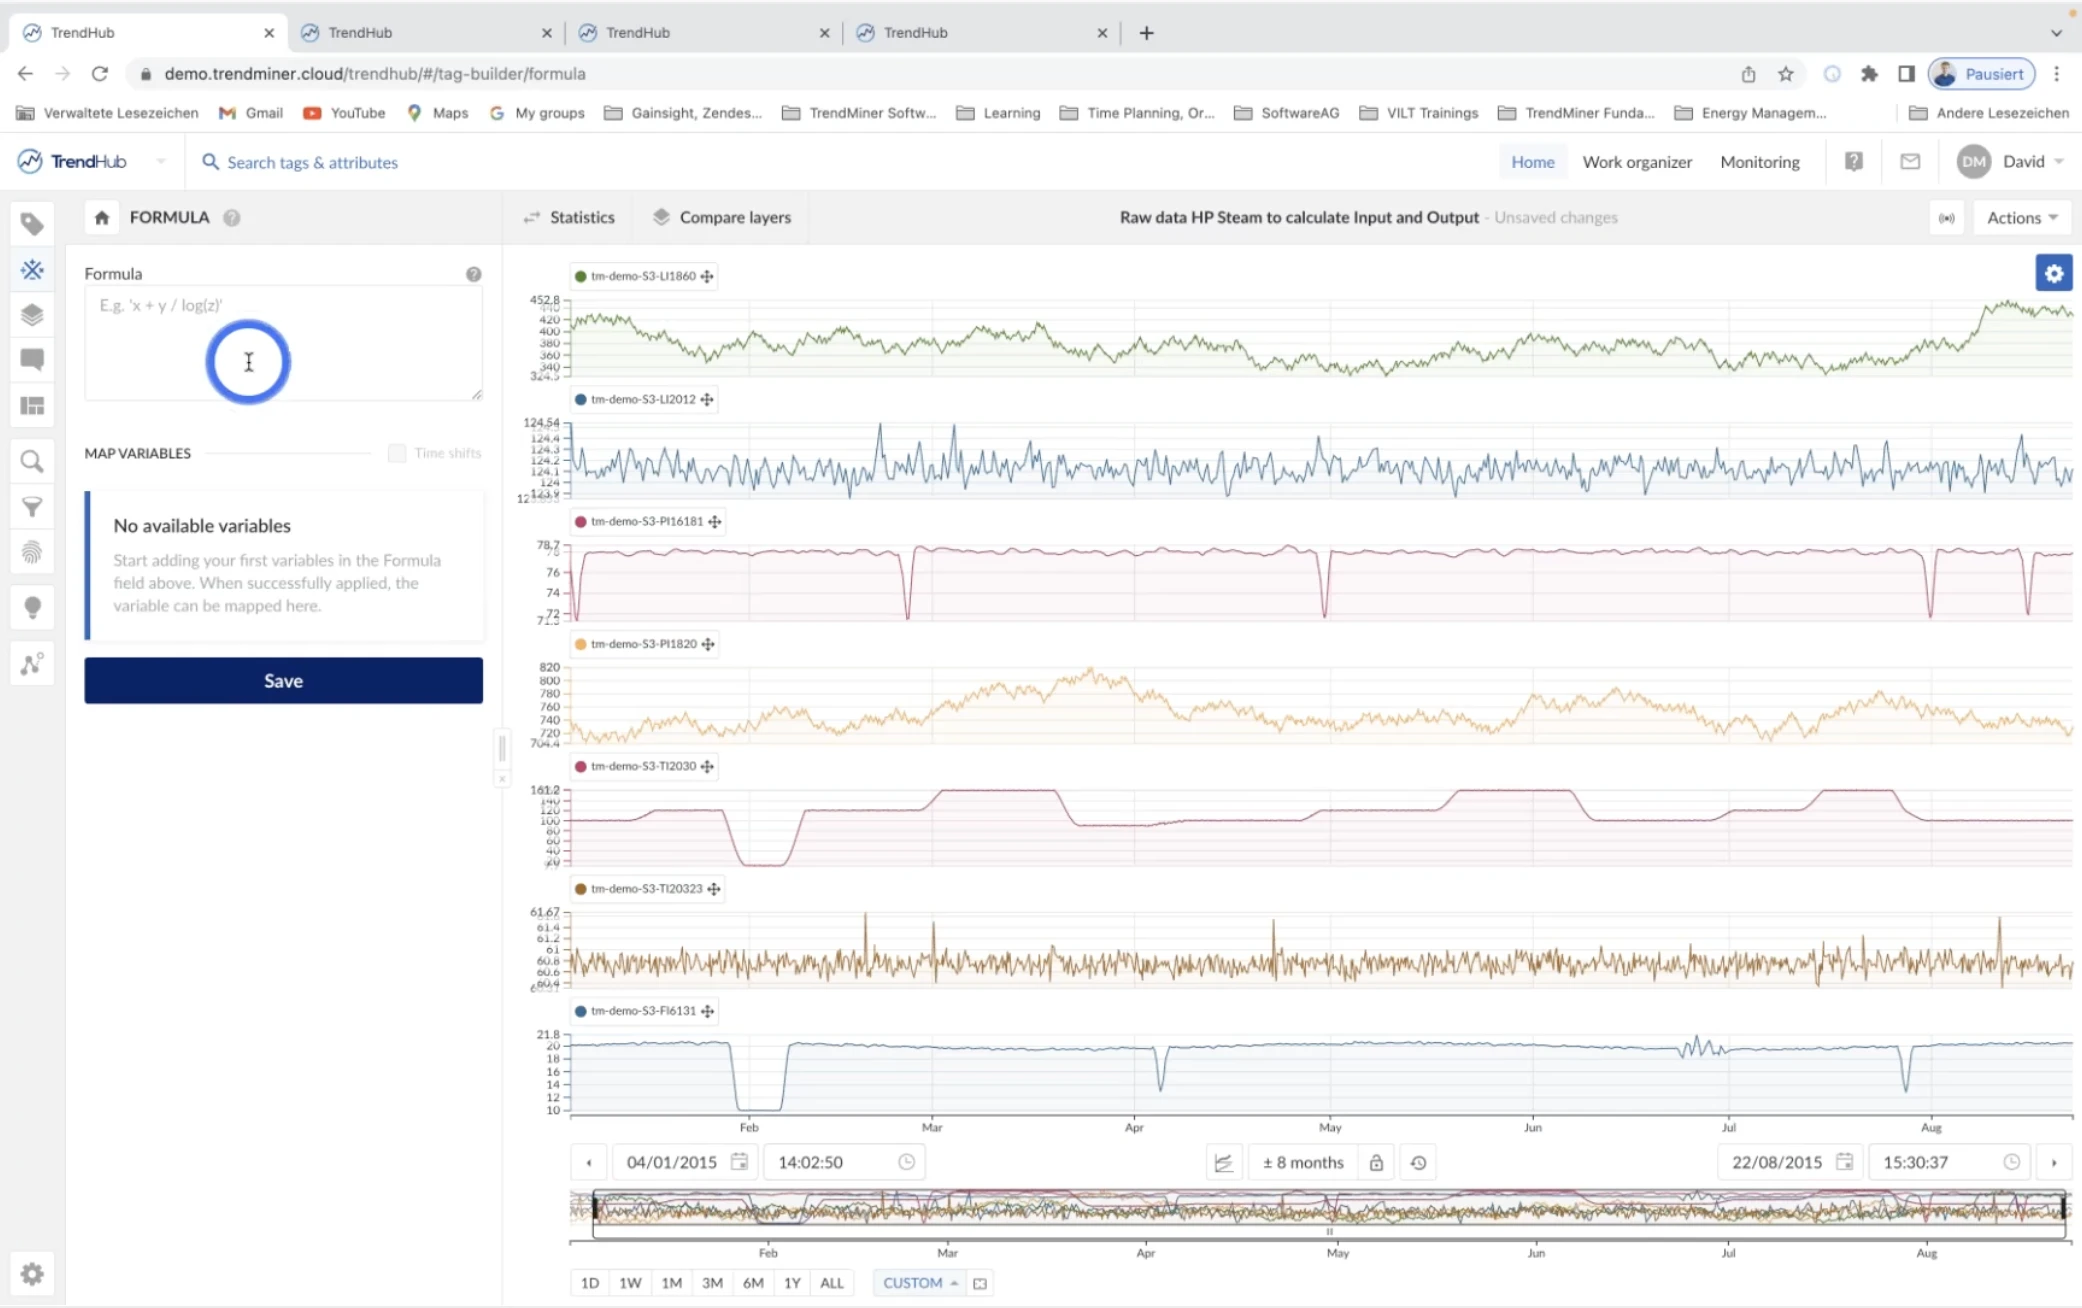Open the tag builder sidebar icon
Screen dimensions: 2082x1308
[32, 270]
